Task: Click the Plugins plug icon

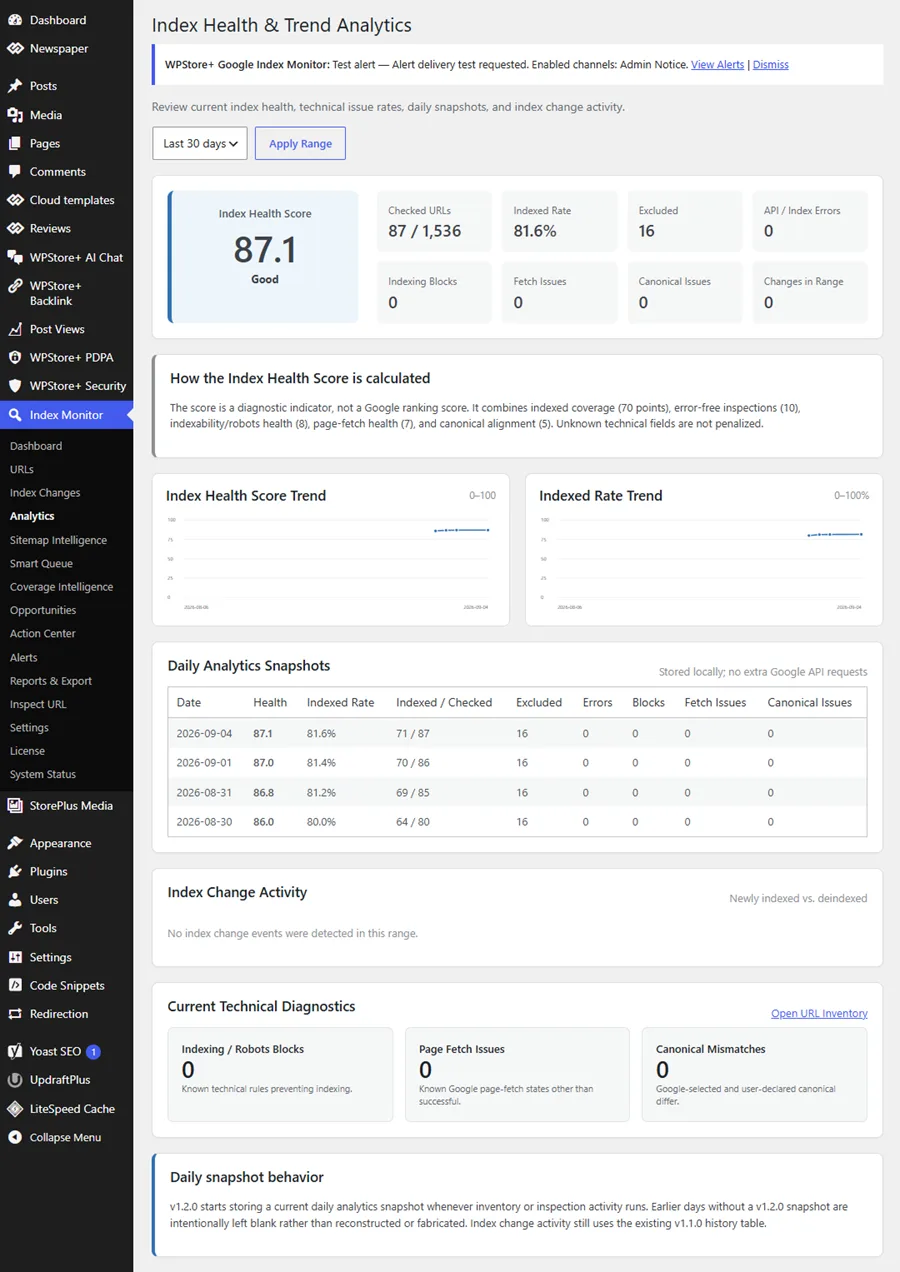Action: click(x=15, y=871)
